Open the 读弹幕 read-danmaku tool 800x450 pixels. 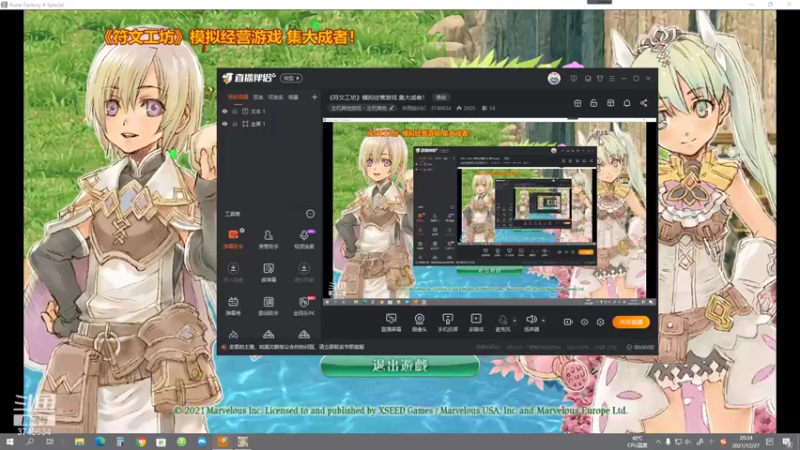[268, 272]
